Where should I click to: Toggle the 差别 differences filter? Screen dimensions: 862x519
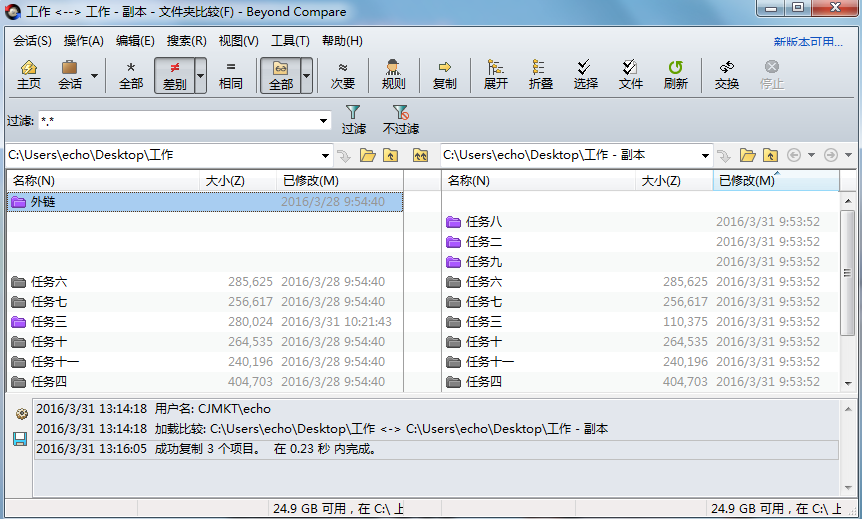pos(174,75)
